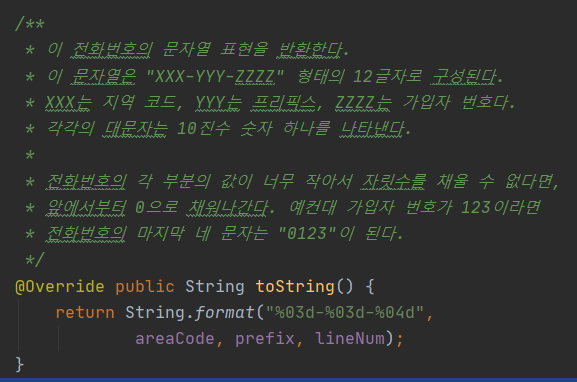Click the 'public' keyword

point(145,287)
